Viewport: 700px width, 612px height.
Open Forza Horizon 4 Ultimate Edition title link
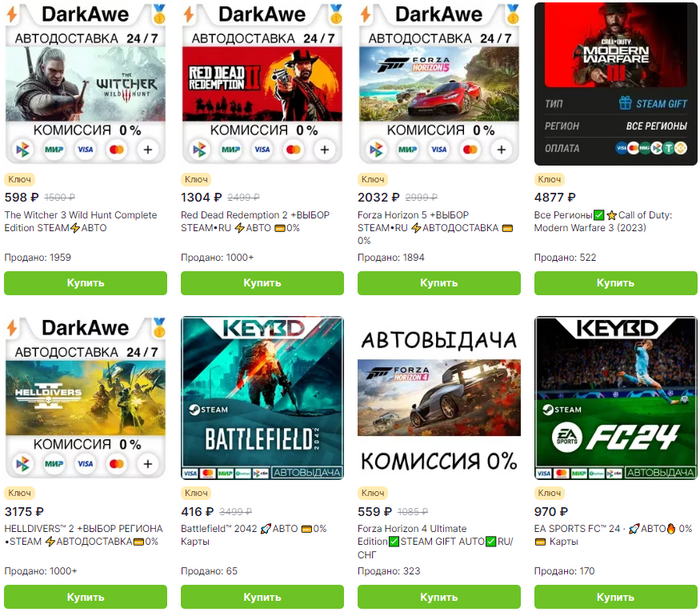pos(435,541)
